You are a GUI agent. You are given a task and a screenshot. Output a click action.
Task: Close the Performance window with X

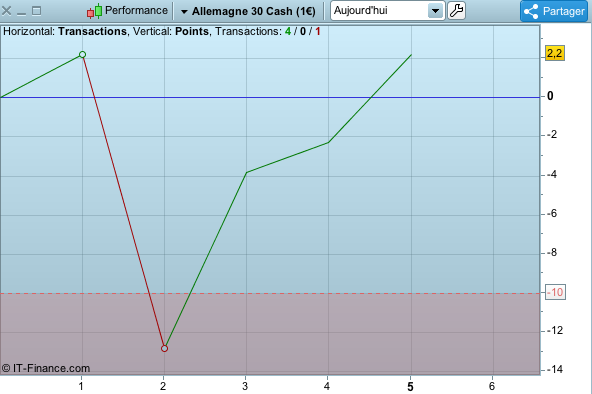point(6,11)
